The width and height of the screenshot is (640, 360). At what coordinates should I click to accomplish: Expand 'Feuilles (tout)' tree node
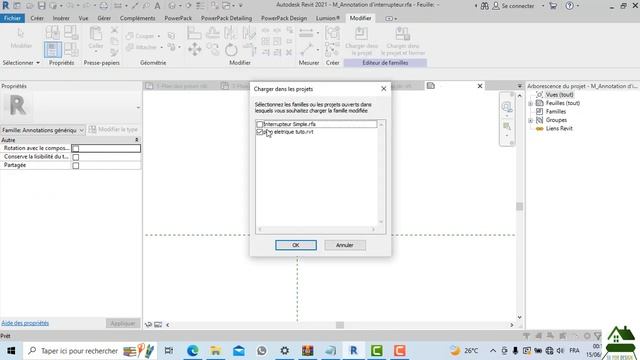[x=531, y=103]
